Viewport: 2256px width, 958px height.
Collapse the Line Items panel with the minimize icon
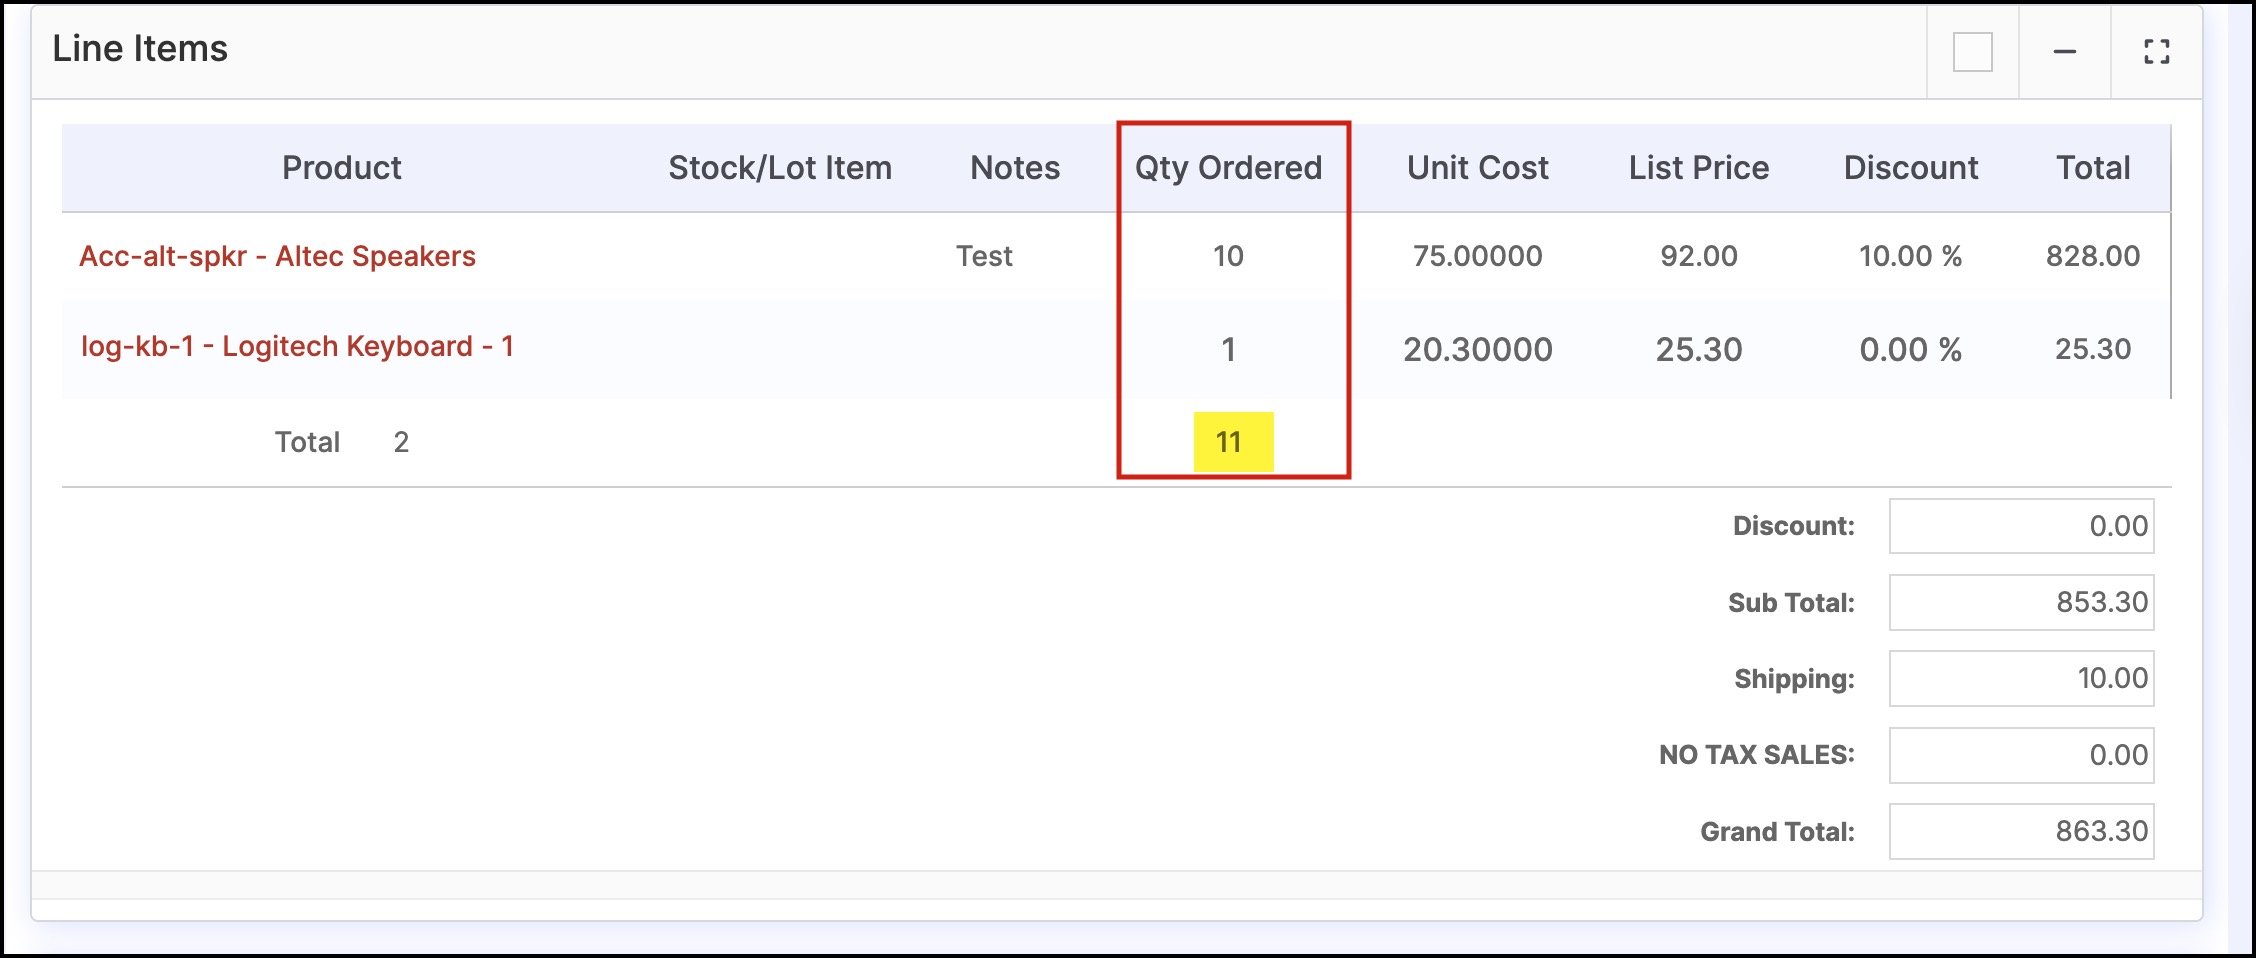(x=2065, y=51)
